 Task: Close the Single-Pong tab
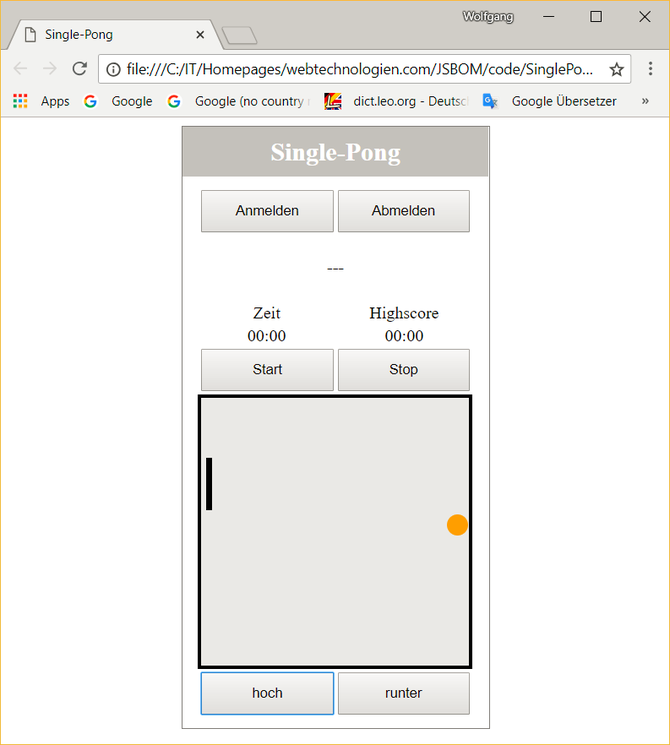point(200,35)
